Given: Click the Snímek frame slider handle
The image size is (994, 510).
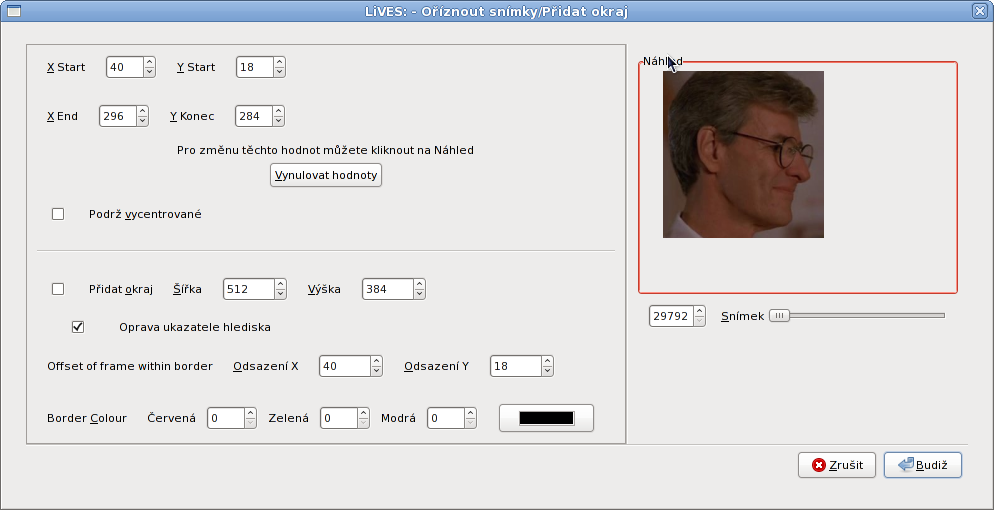Looking at the screenshot, I should click(x=779, y=316).
